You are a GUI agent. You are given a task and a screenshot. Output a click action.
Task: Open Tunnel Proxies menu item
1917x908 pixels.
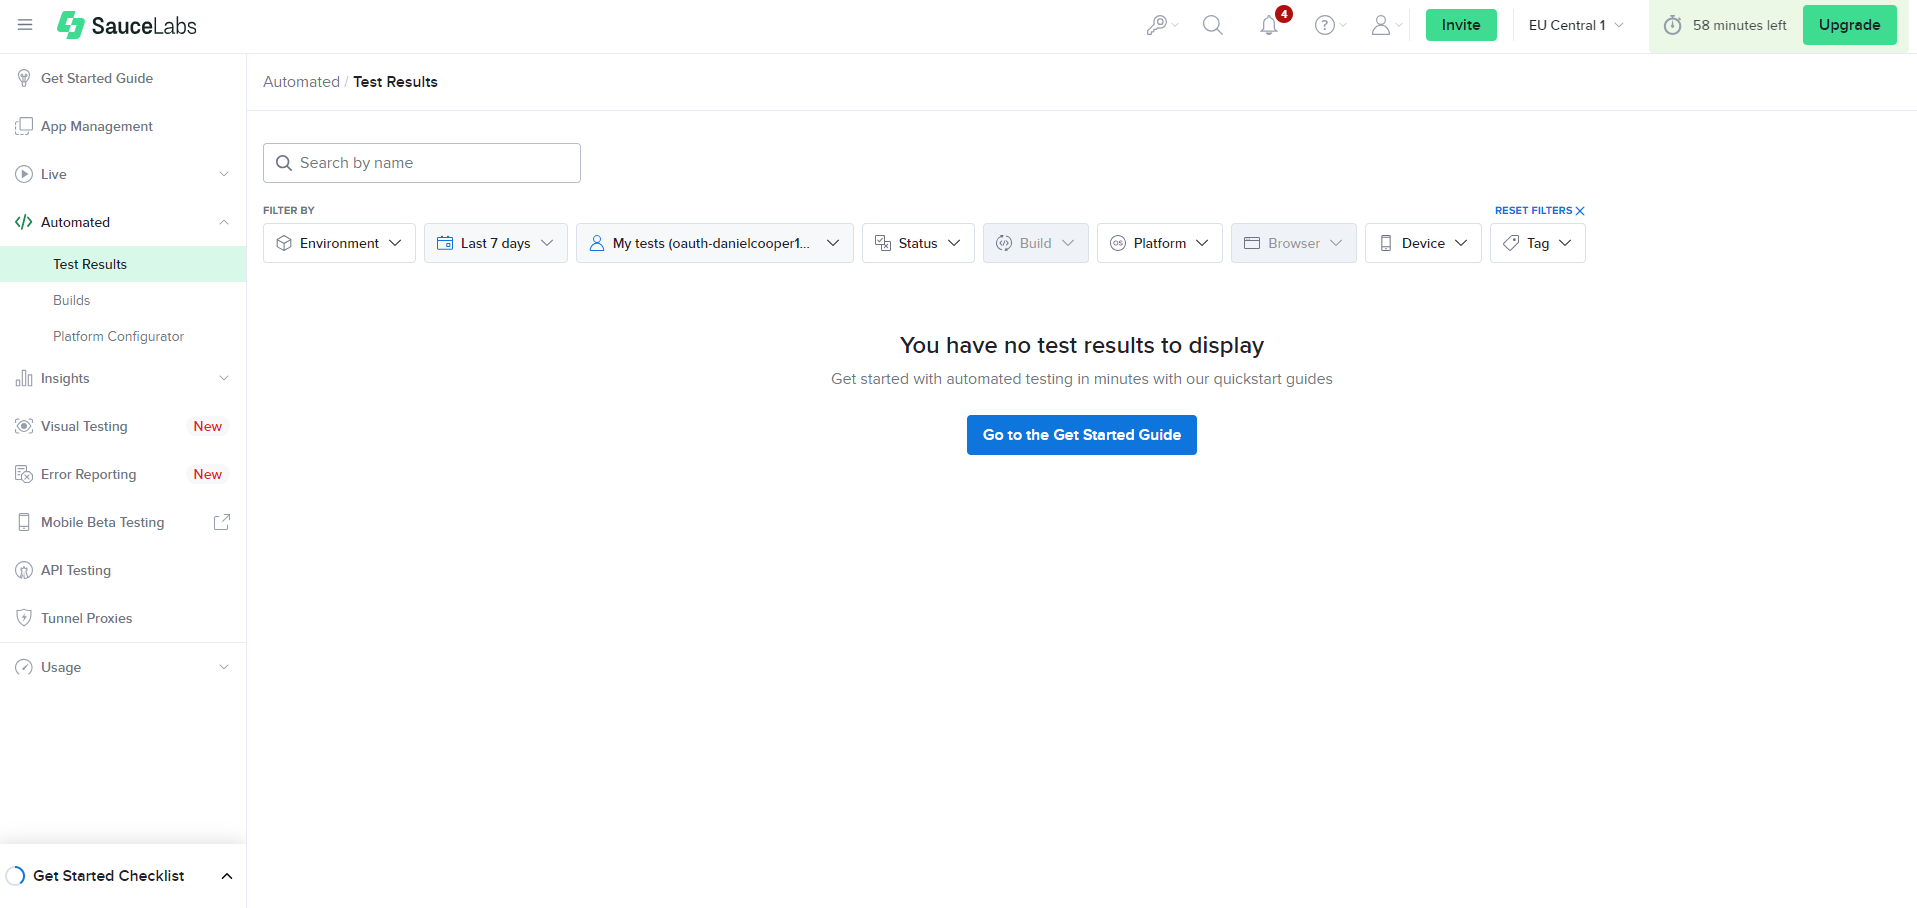pyautogui.click(x=123, y=618)
